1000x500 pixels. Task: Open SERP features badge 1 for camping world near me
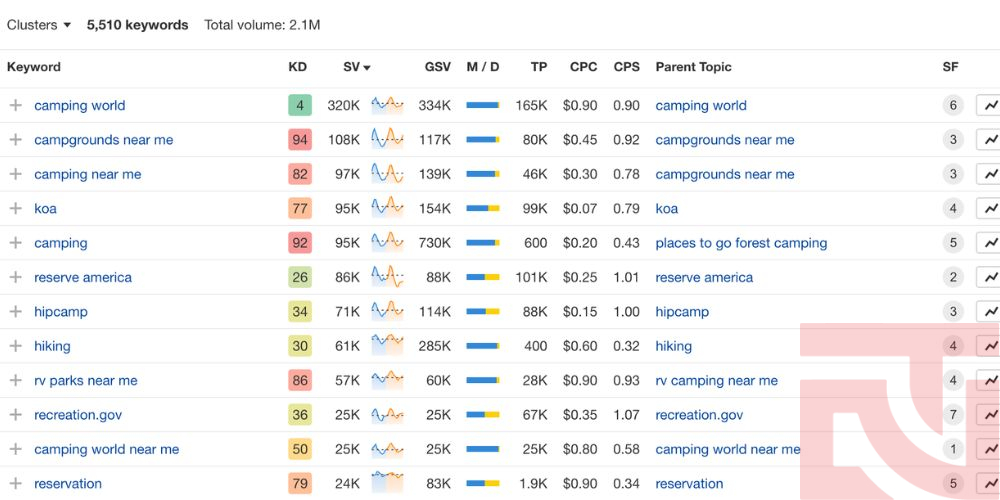(x=953, y=450)
